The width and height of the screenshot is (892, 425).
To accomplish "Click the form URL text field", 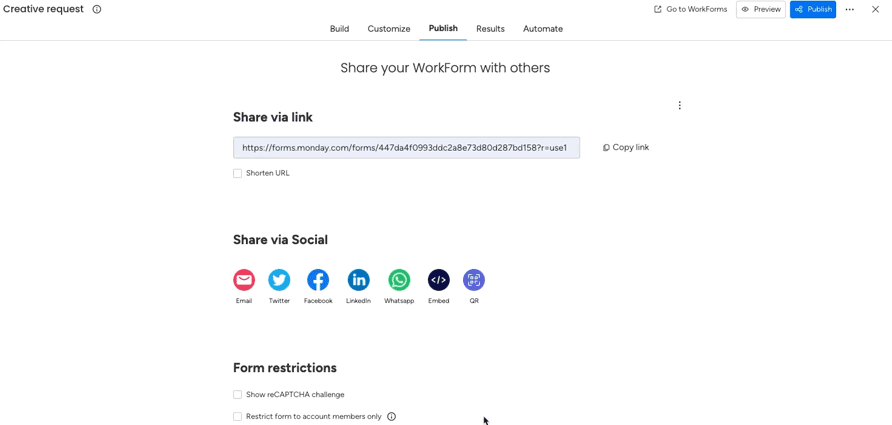I will click(x=406, y=148).
